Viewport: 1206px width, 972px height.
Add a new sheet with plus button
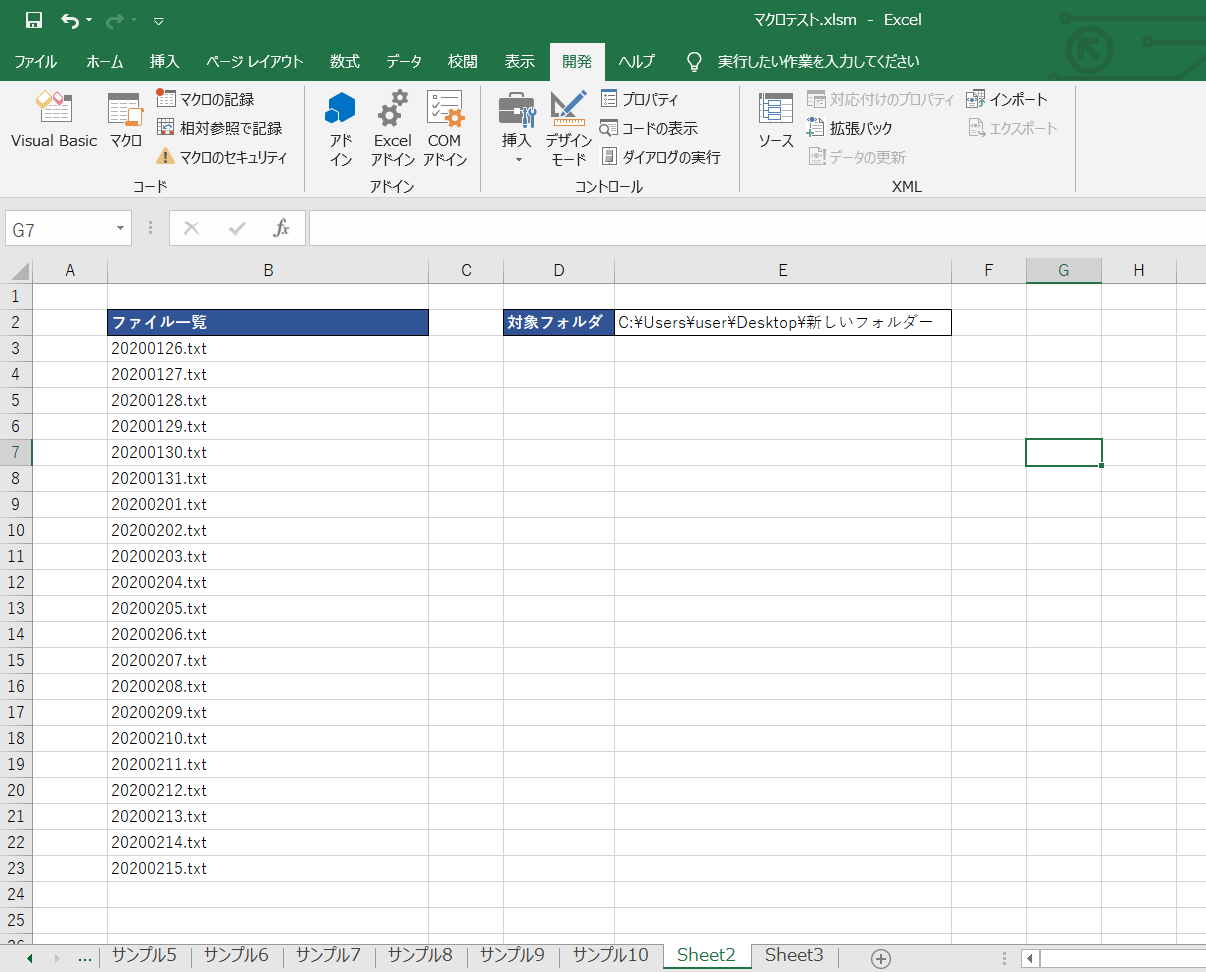[x=881, y=958]
